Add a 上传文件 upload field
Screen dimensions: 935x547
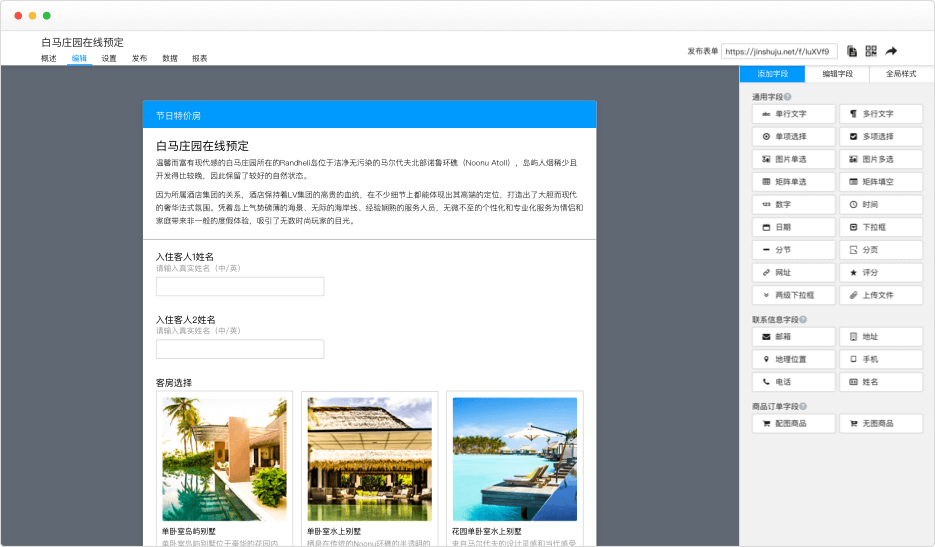tap(880, 295)
